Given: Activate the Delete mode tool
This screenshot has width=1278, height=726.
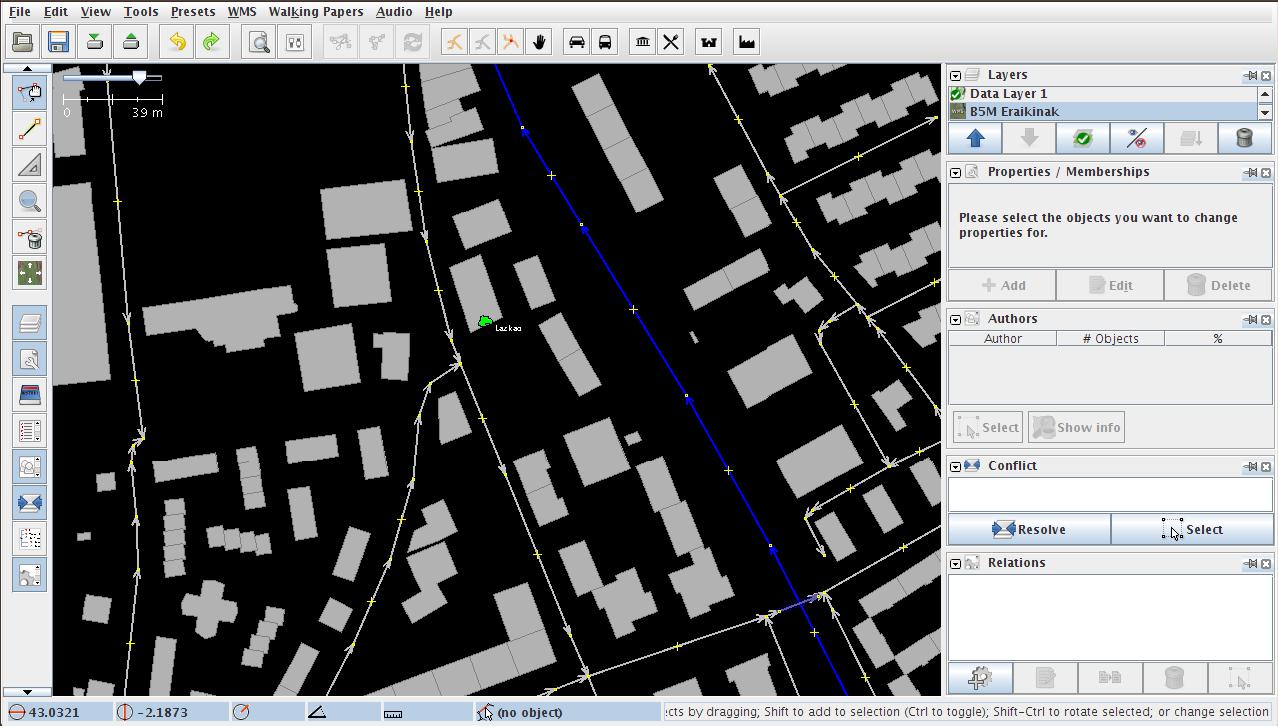Looking at the screenshot, I should click(x=30, y=237).
